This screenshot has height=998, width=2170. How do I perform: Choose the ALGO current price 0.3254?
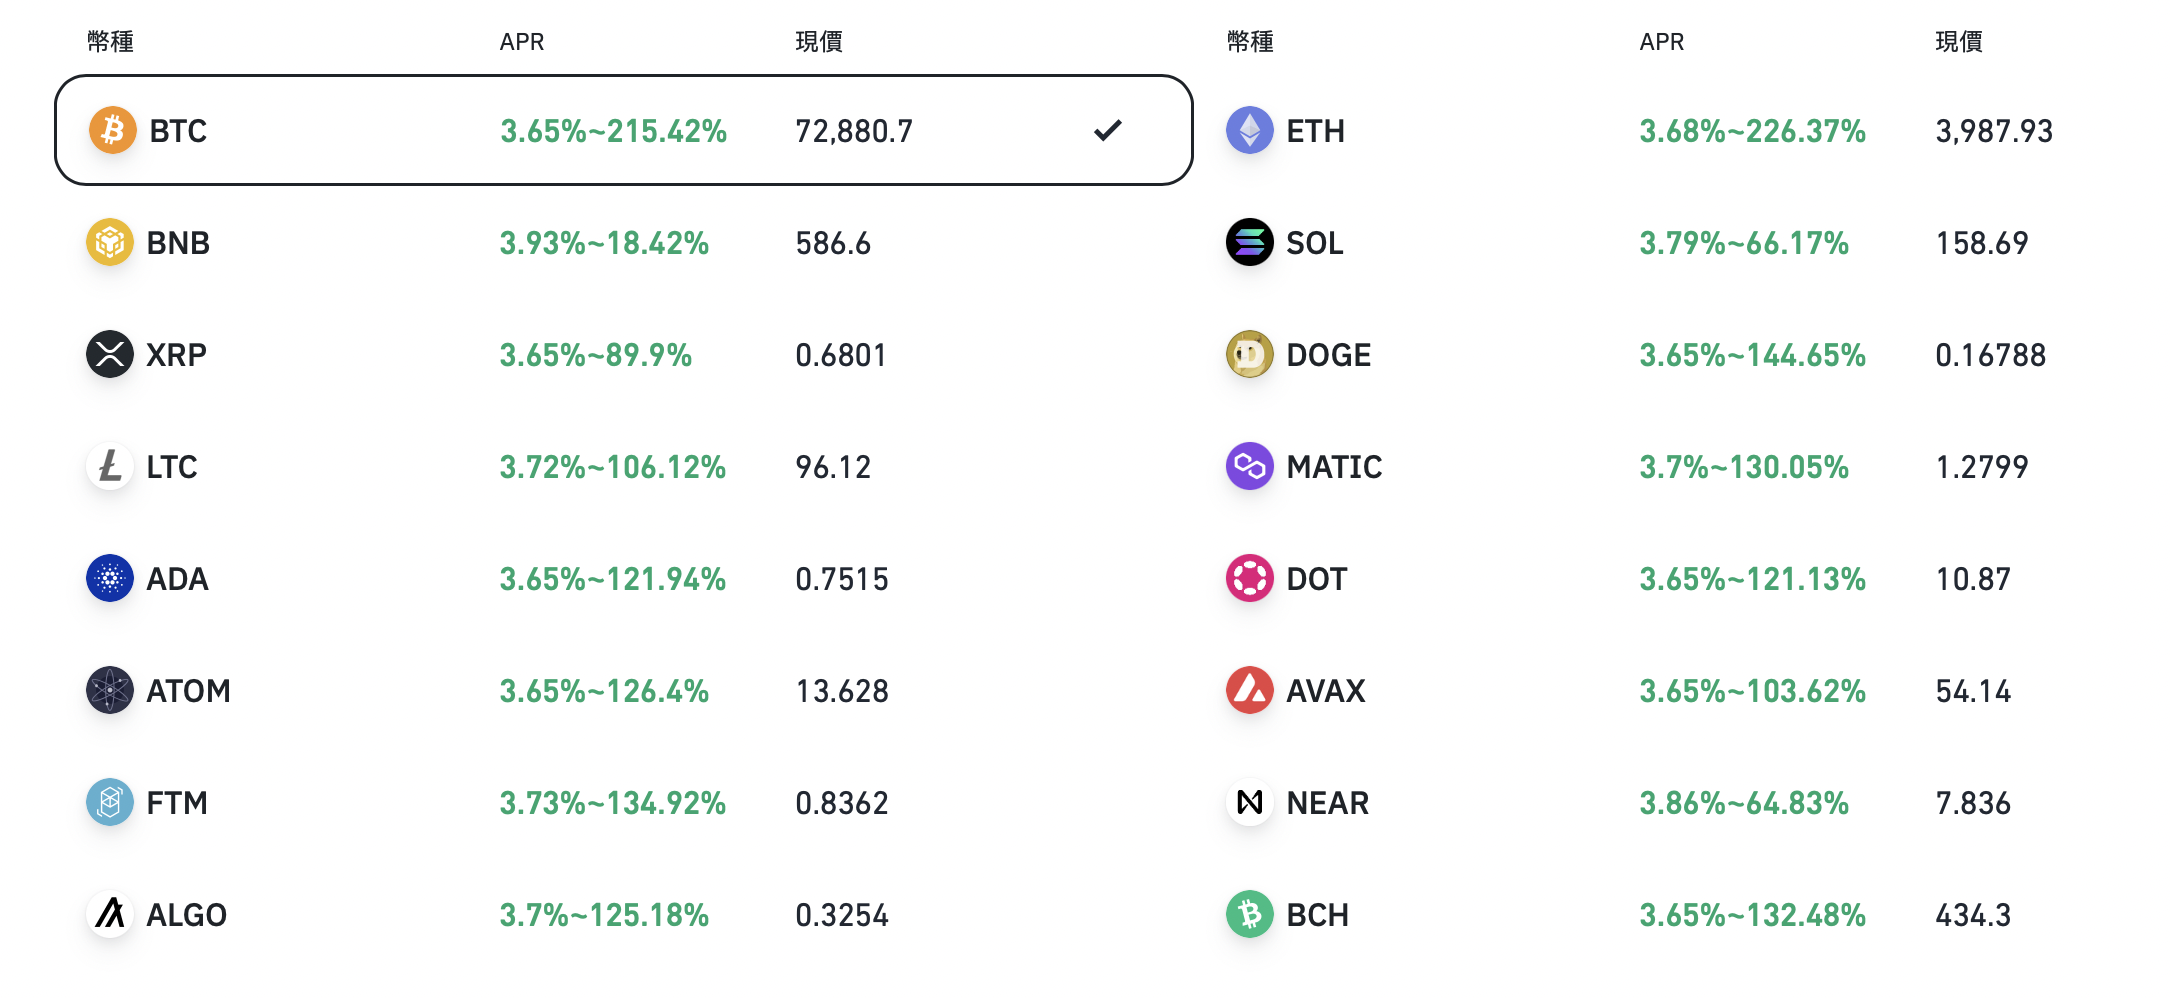click(842, 915)
